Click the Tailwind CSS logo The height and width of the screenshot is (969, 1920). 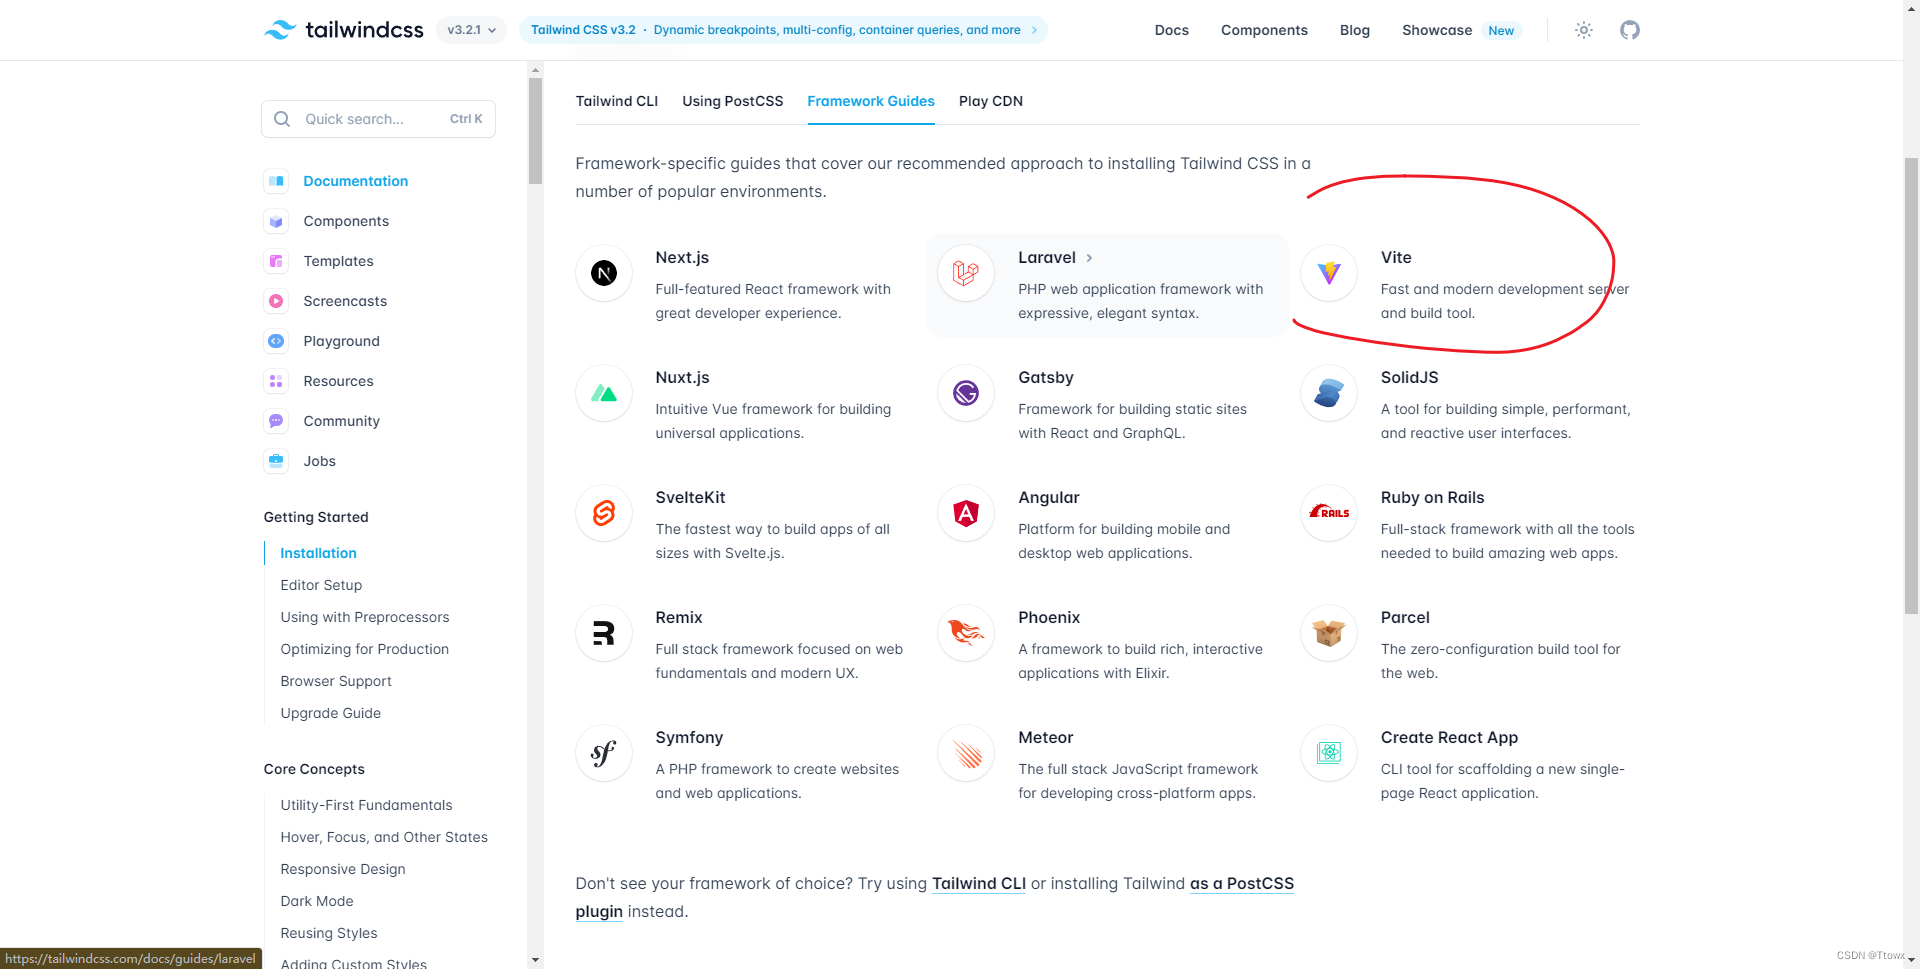(x=344, y=30)
